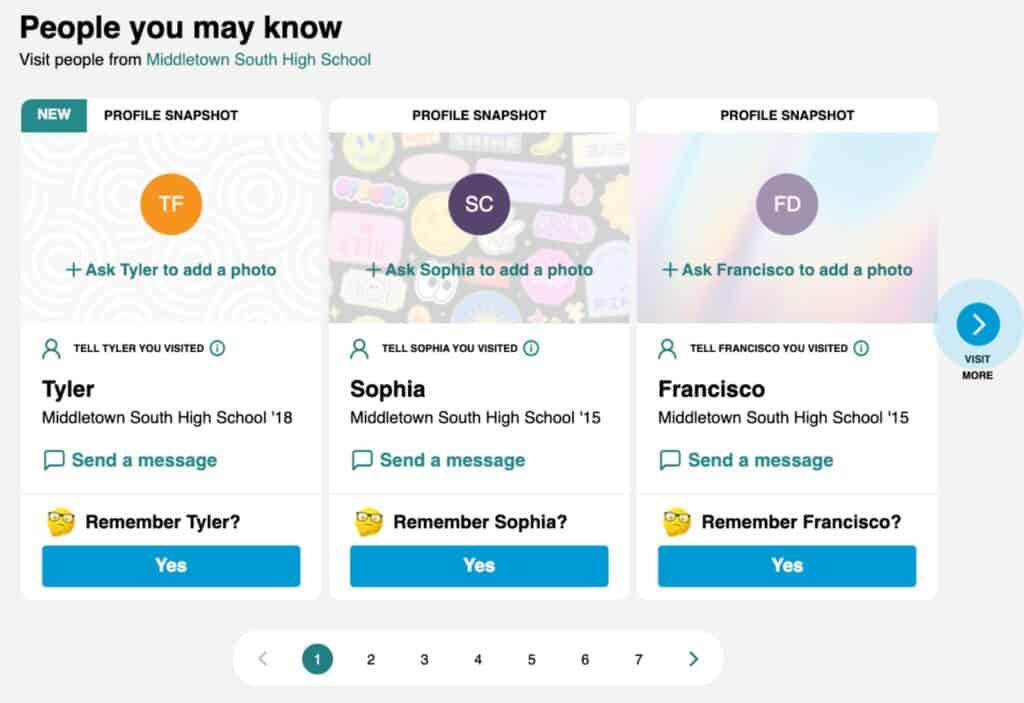Ask Tyler to add a photo
The image size is (1024, 703).
tap(171, 270)
